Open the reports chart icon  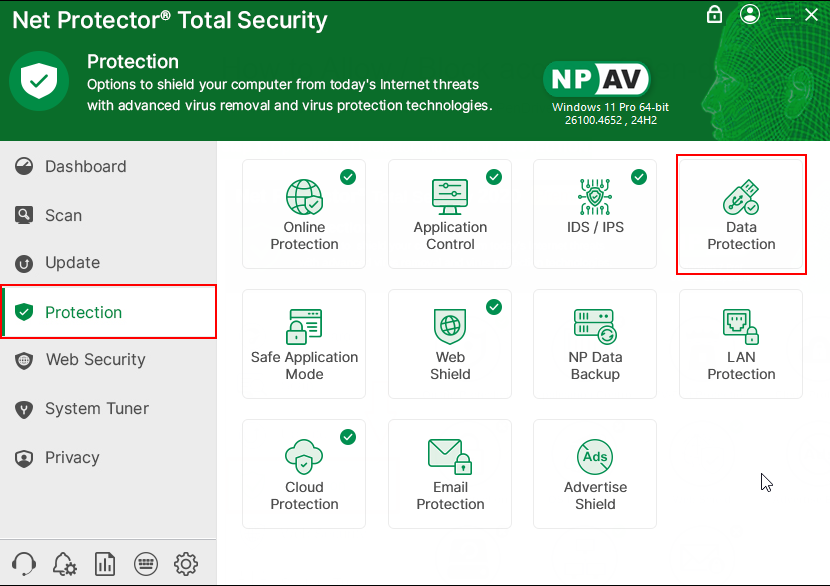coord(105,564)
